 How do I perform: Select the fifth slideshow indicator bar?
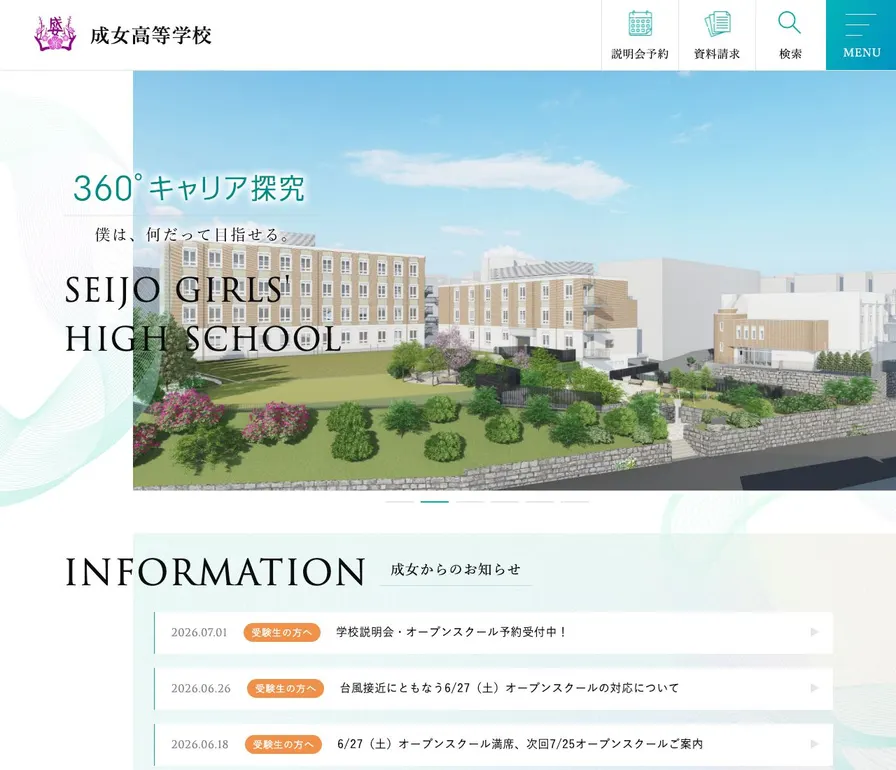[539, 502]
